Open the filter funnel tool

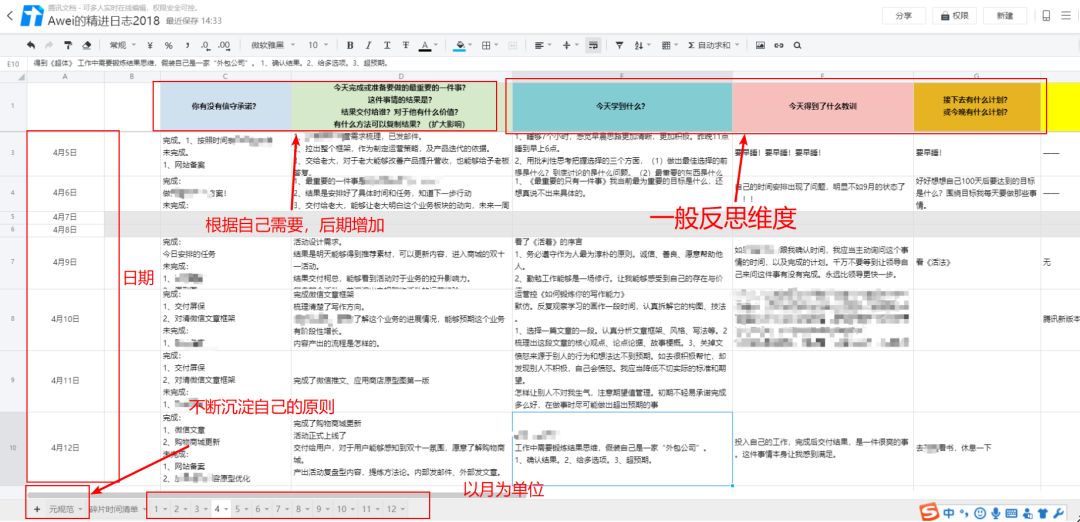pos(619,45)
